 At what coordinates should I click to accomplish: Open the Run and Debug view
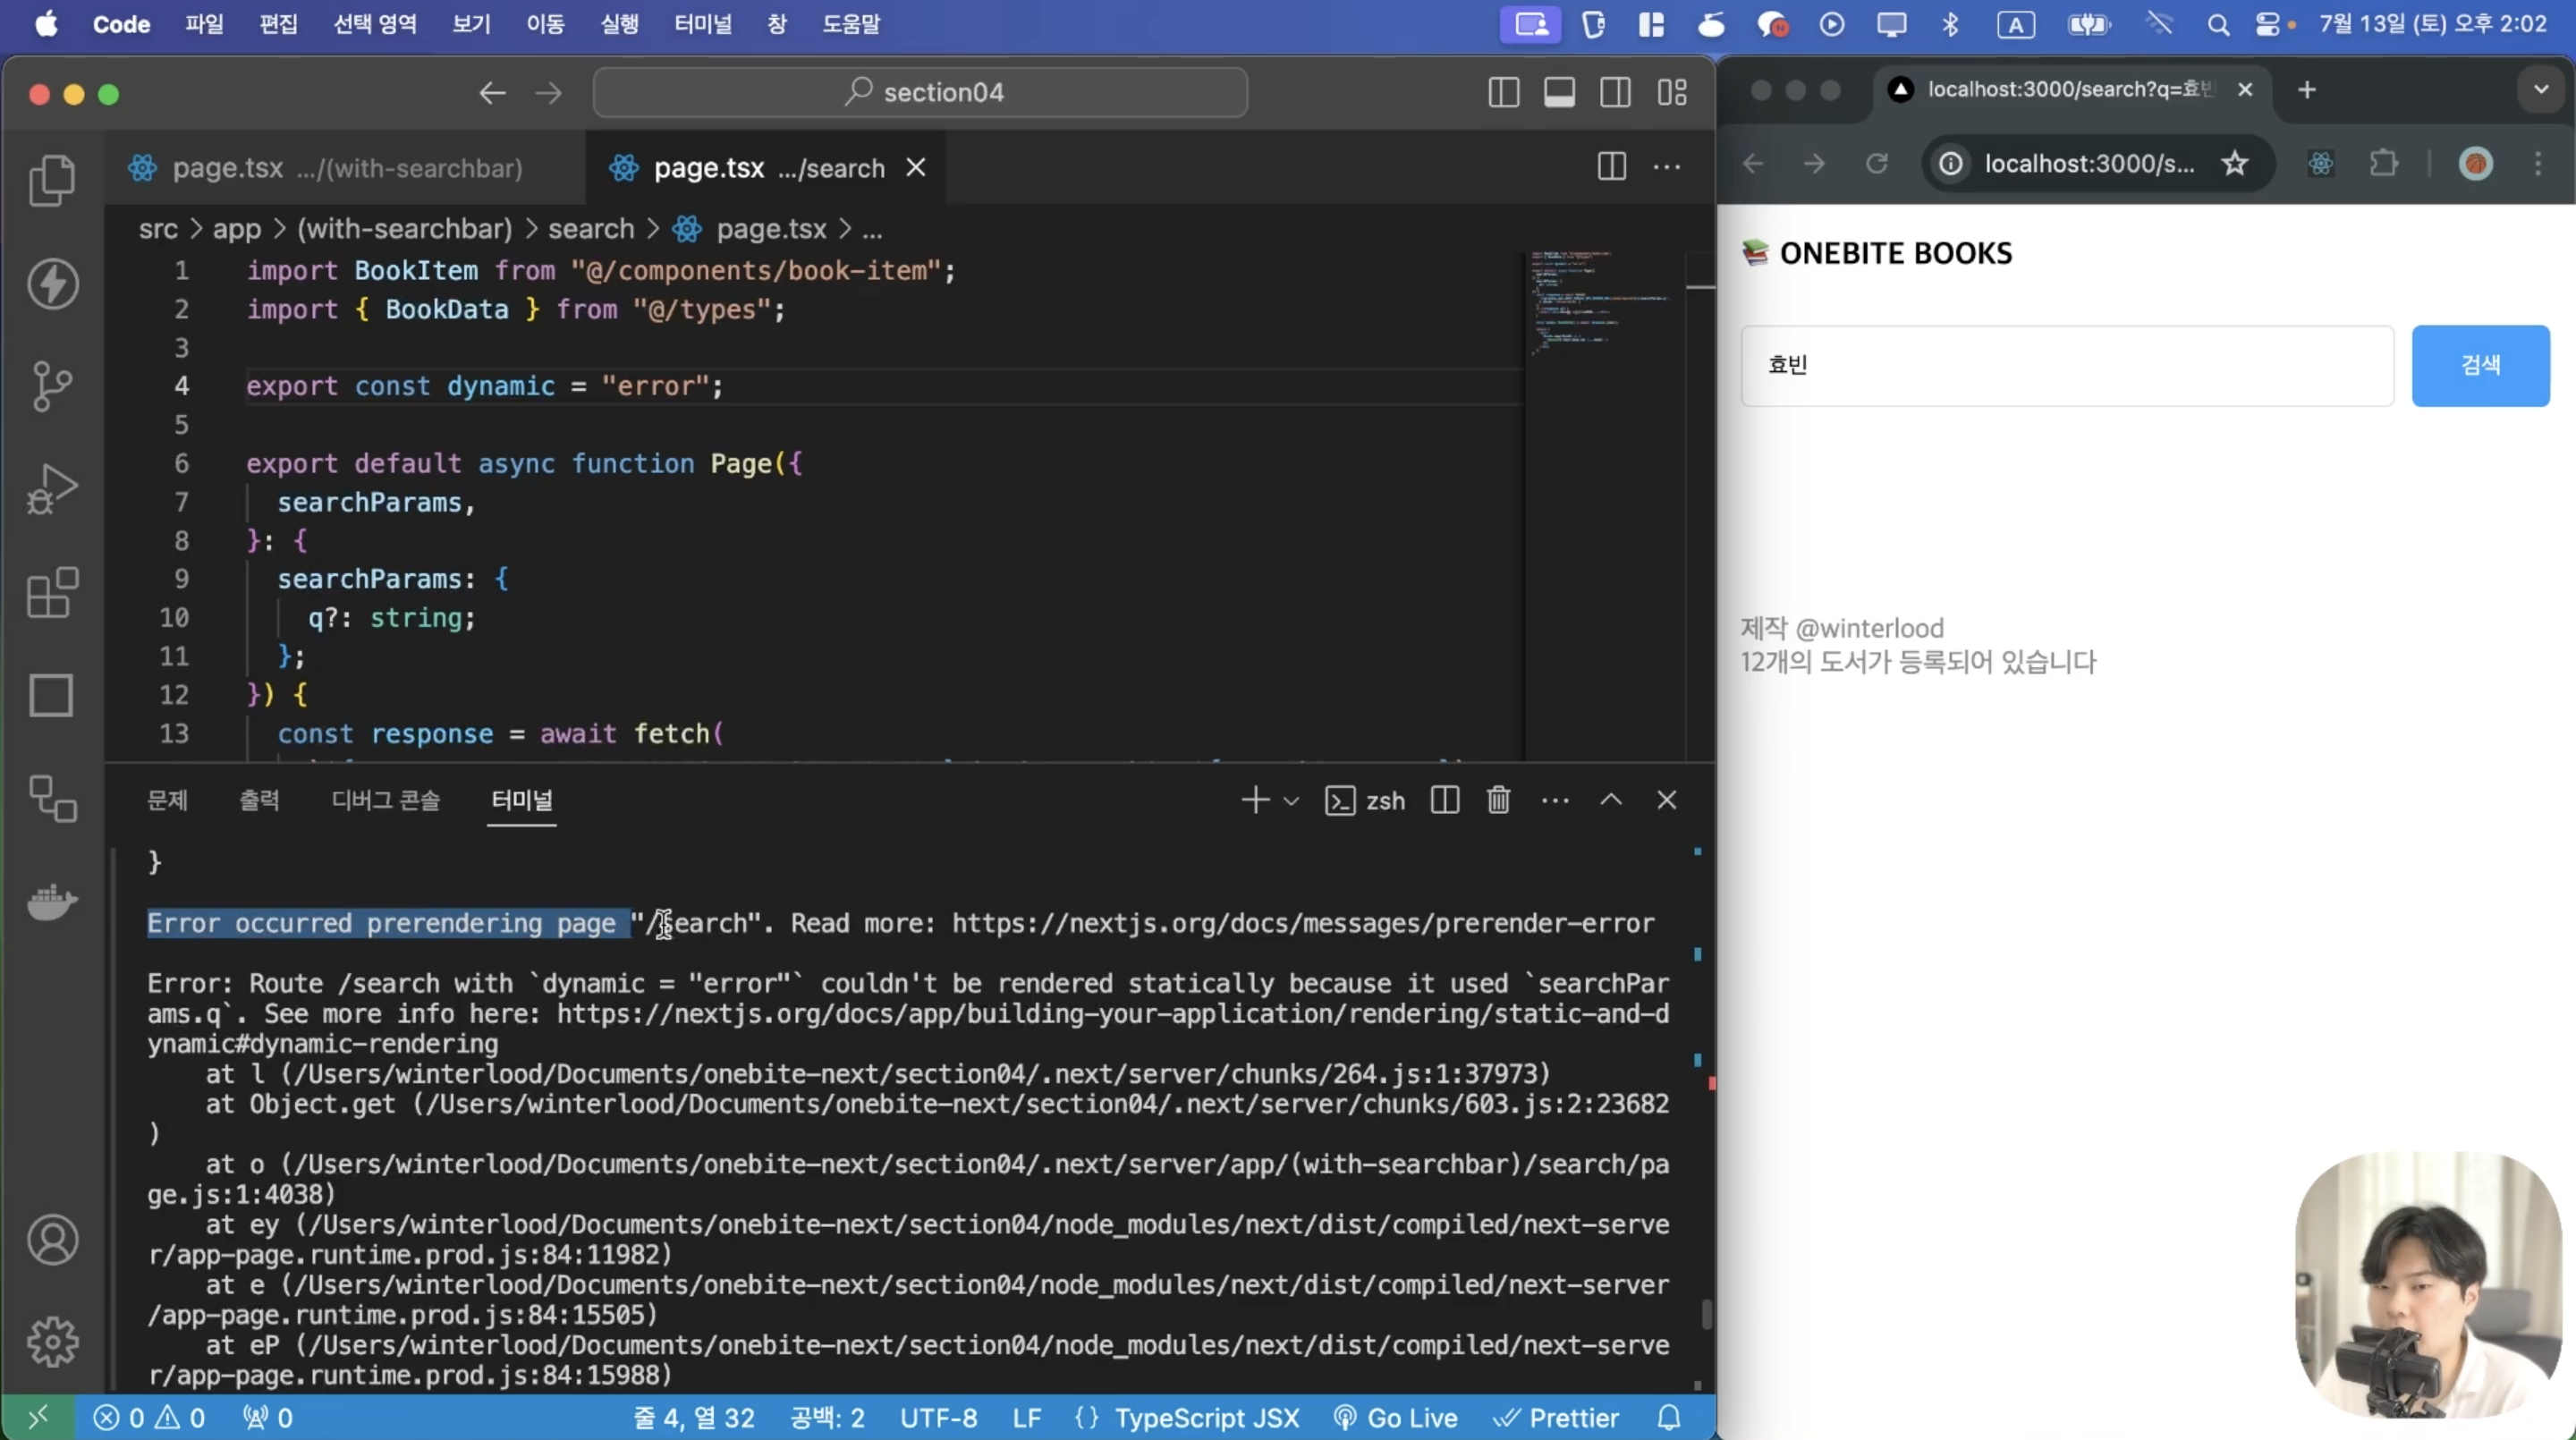click(x=52, y=489)
